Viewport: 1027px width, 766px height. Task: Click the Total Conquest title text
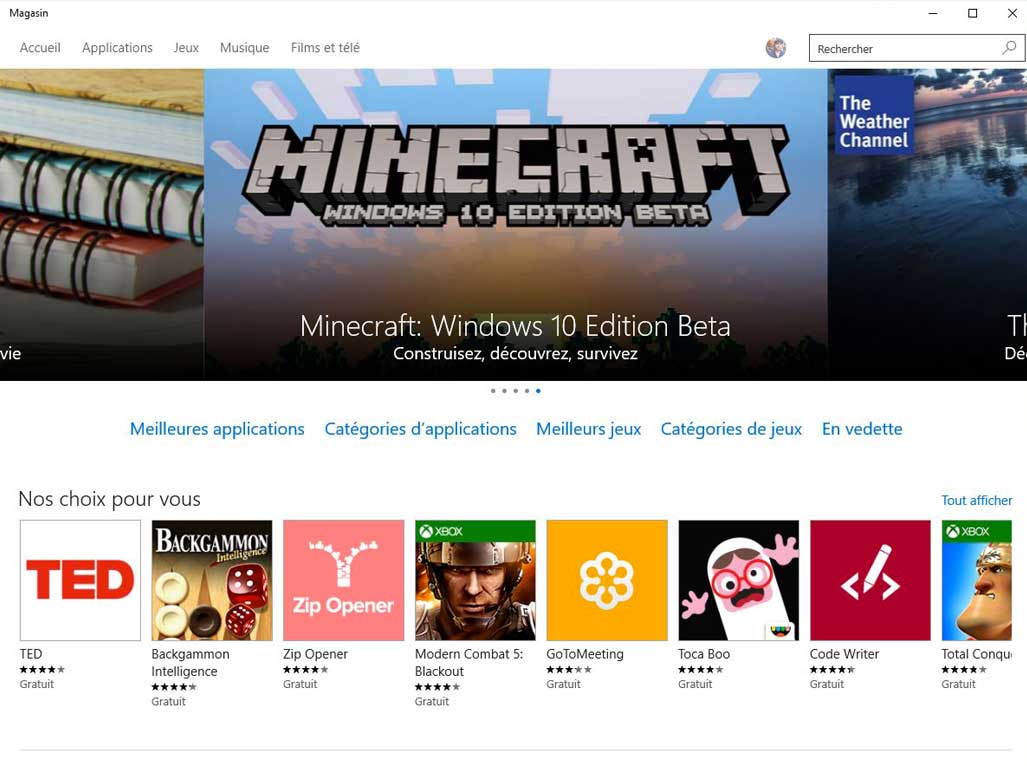(x=977, y=654)
